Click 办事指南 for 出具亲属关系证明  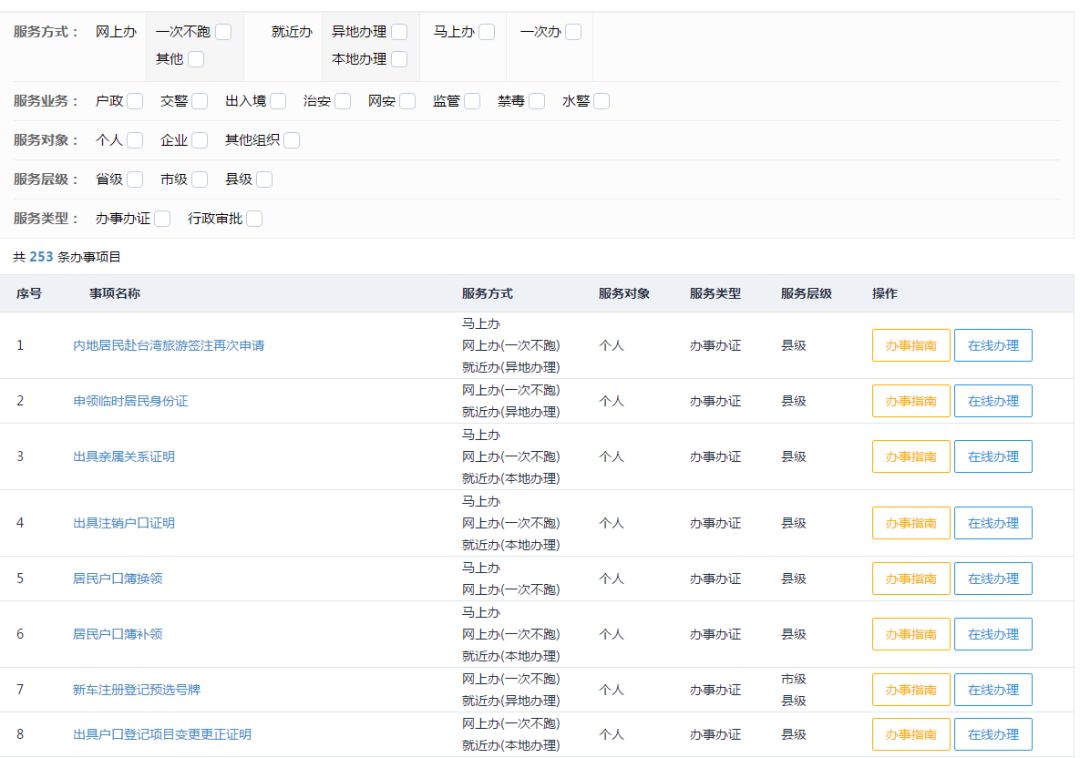(x=910, y=457)
